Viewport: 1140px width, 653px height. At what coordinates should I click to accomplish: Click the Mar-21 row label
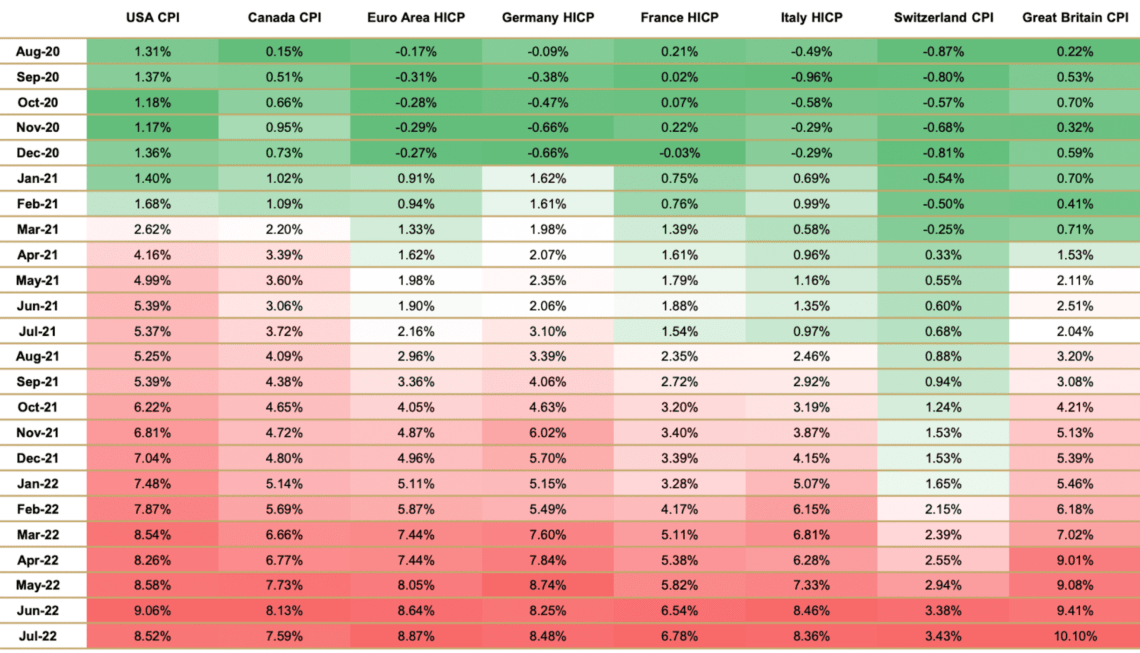coord(42,230)
